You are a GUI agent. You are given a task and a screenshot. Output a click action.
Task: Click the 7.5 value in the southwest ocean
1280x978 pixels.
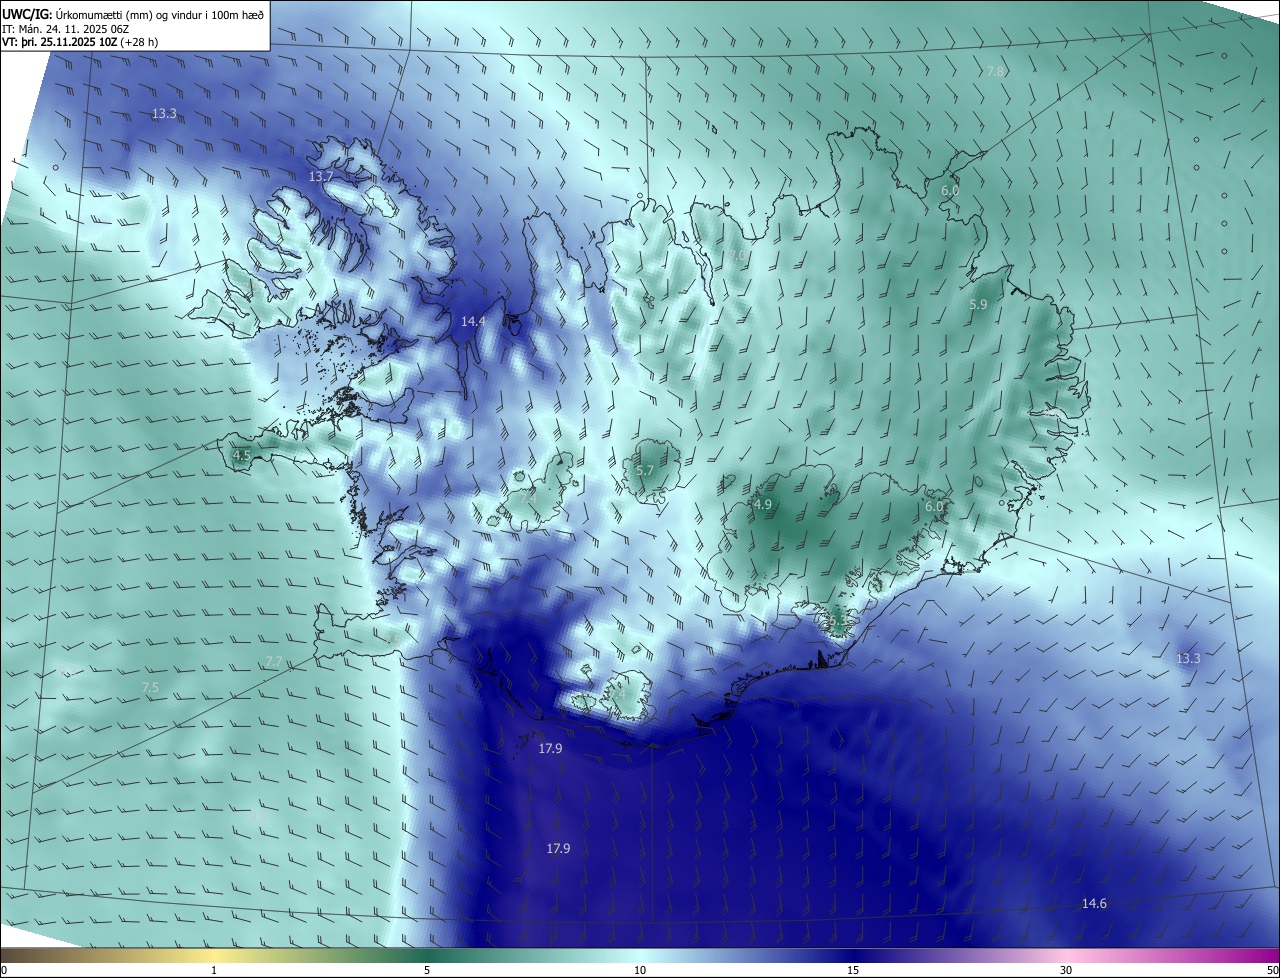(x=150, y=687)
